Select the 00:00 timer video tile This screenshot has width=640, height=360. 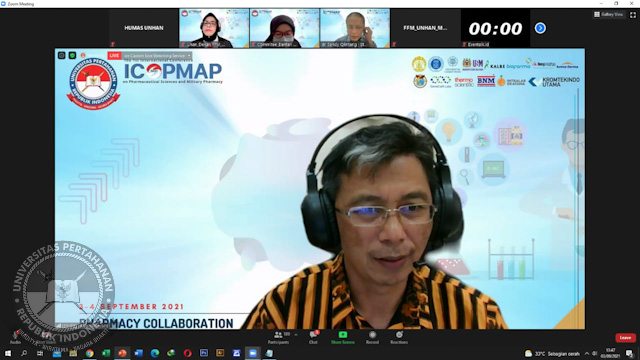click(495, 28)
